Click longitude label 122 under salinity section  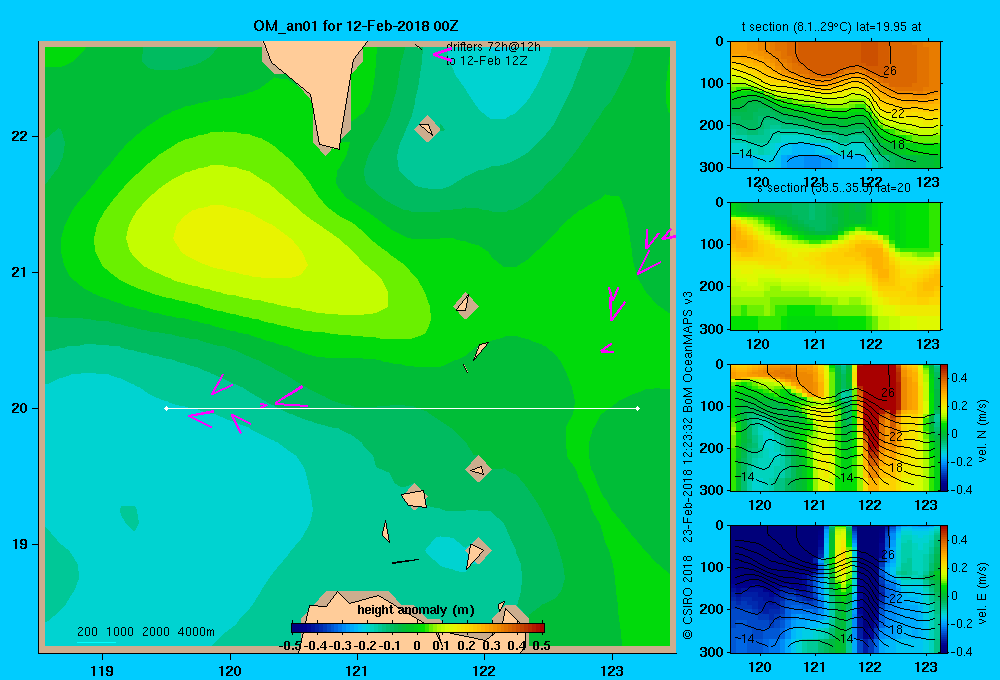coord(871,344)
